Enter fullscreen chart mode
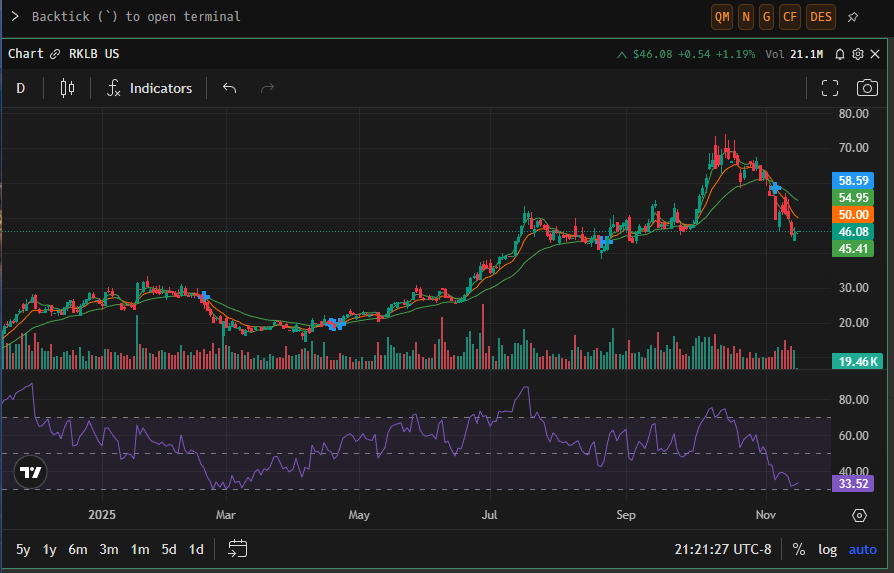Viewport: 894px width, 573px height. click(829, 88)
